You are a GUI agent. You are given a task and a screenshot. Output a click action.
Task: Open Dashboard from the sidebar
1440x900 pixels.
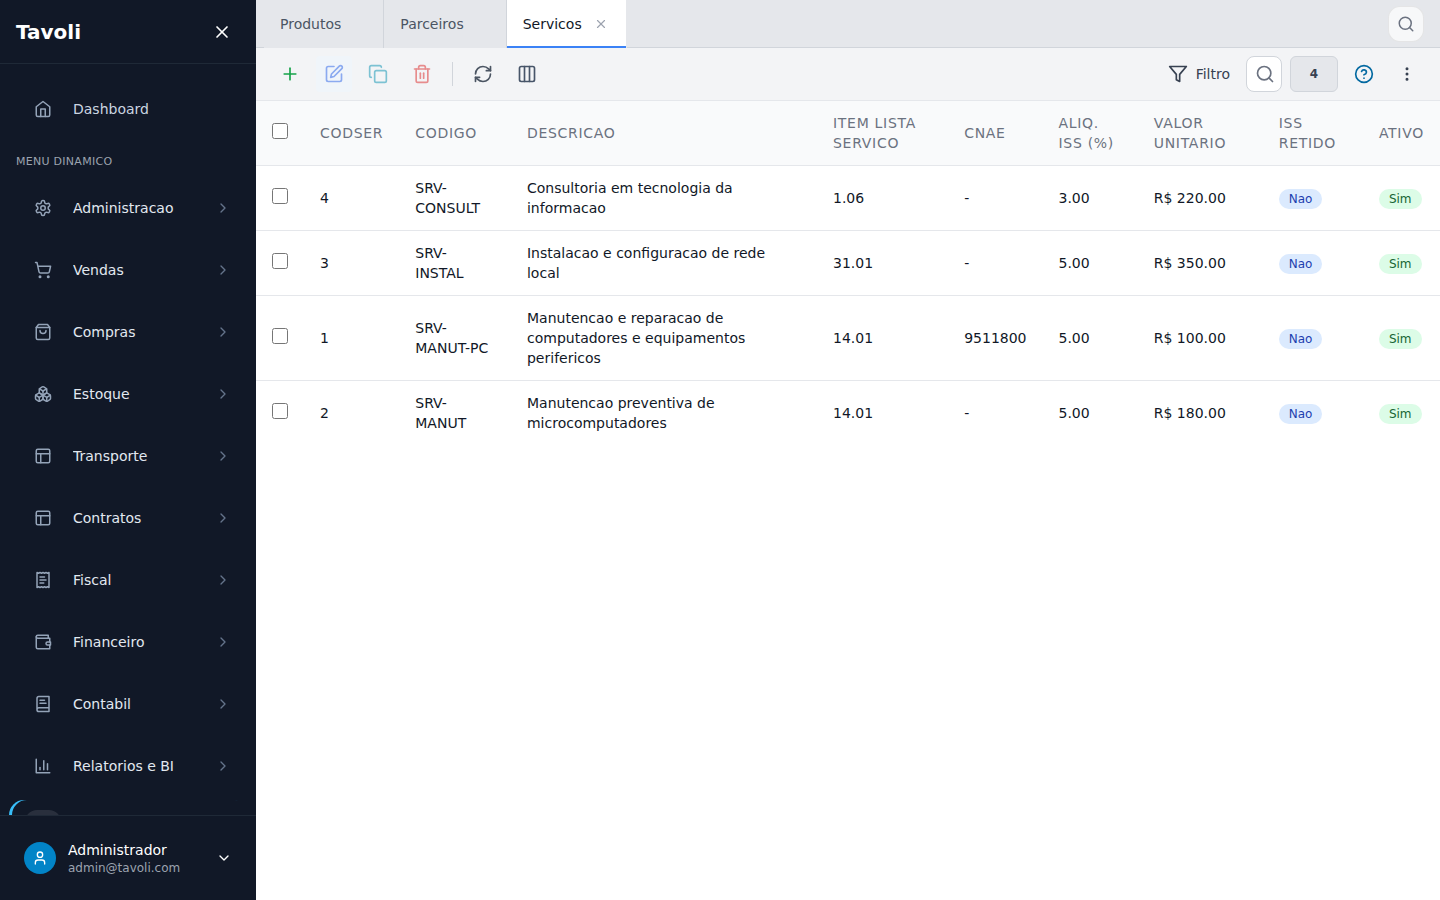click(128, 109)
